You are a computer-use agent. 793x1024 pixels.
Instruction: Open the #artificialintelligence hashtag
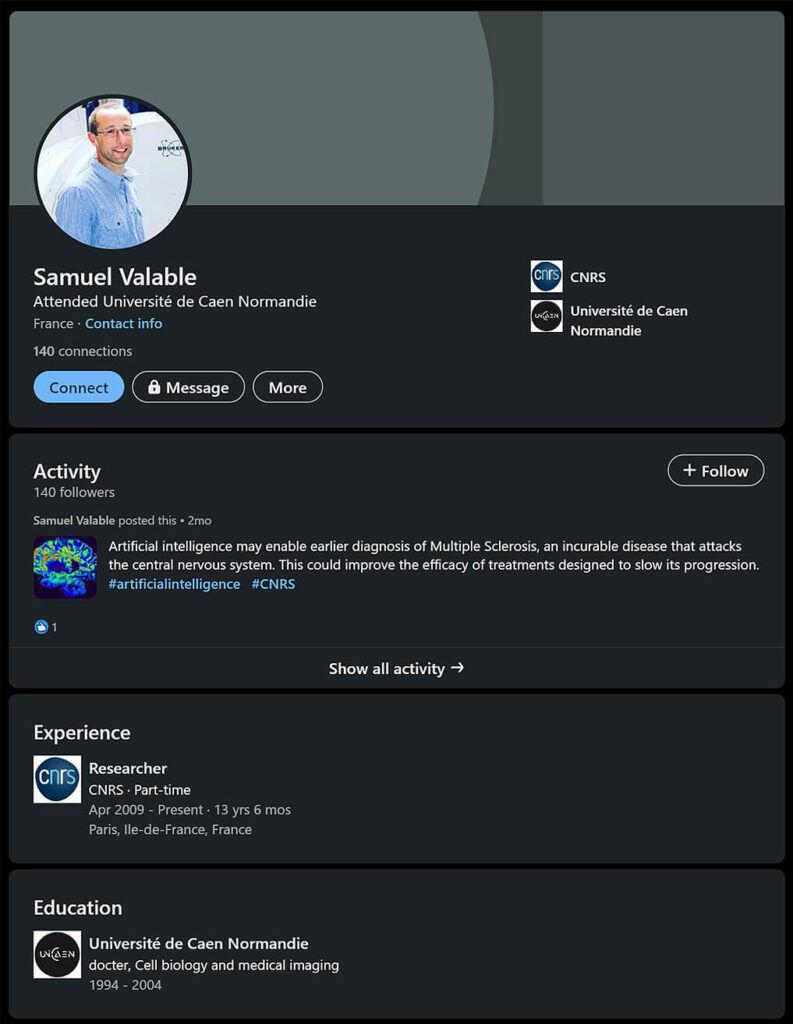tap(174, 584)
